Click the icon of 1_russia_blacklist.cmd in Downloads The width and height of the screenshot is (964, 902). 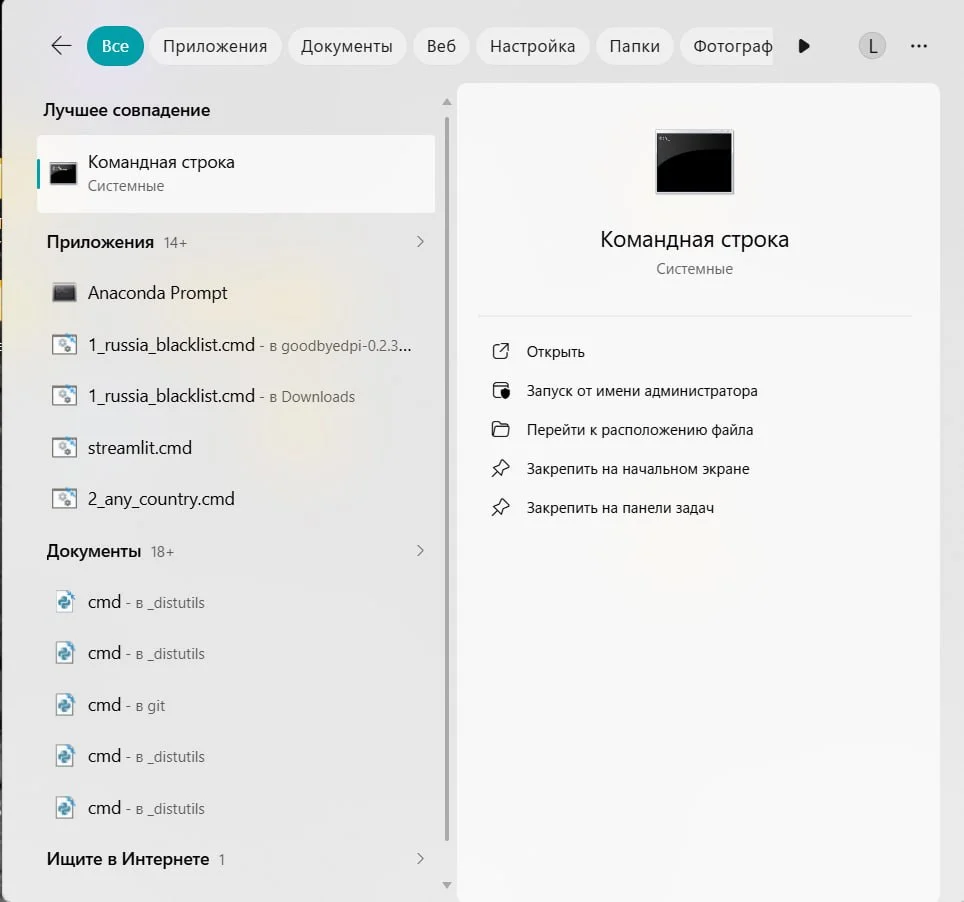[64, 396]
